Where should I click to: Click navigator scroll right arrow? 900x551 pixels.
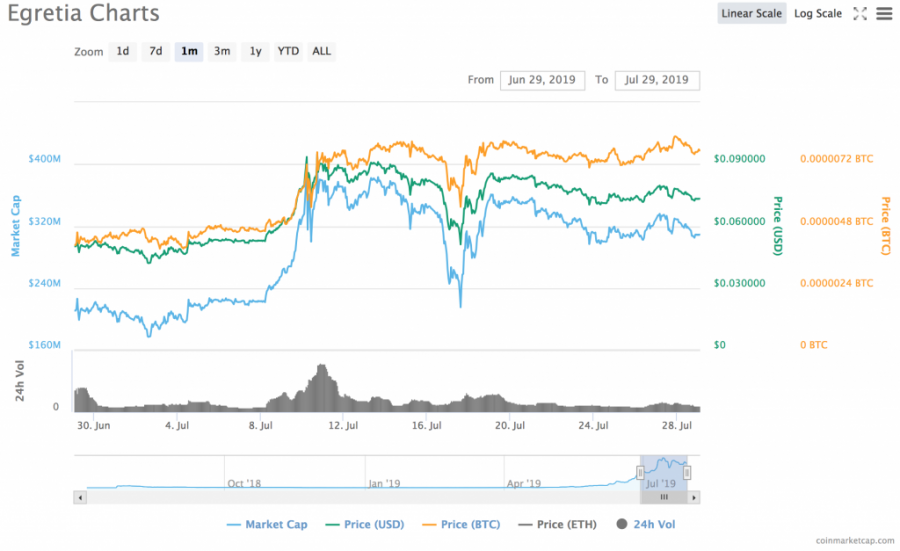click(694, 498)
